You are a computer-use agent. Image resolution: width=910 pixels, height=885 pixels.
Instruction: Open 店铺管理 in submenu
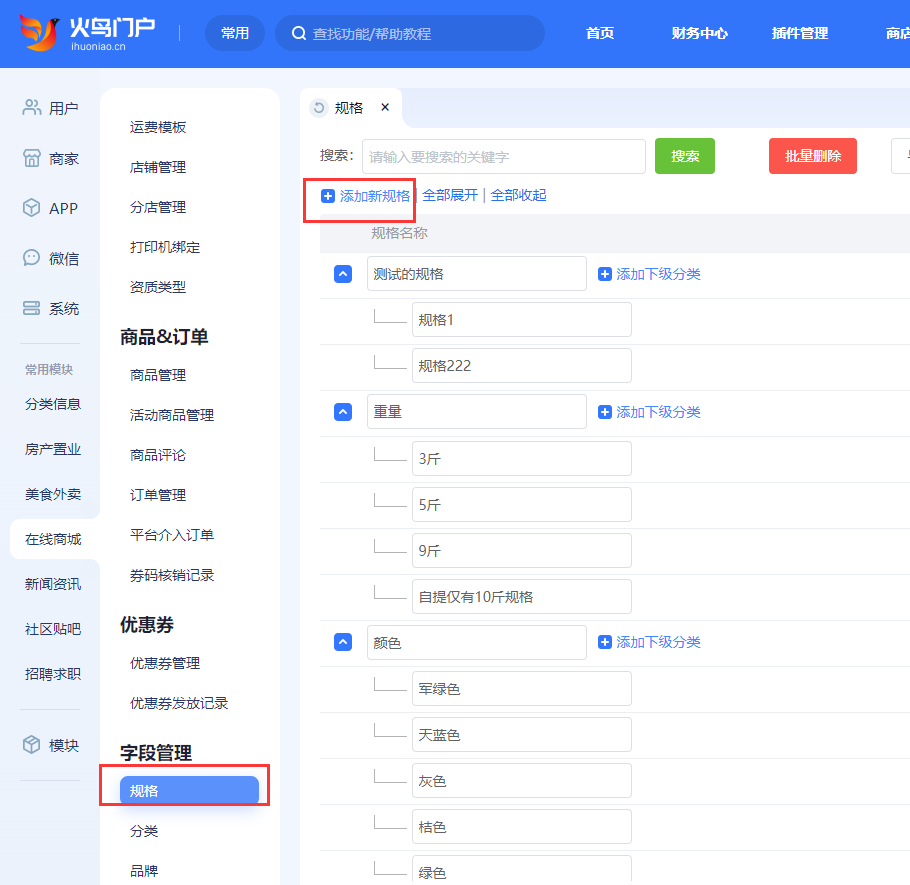(x=158, y=167)
